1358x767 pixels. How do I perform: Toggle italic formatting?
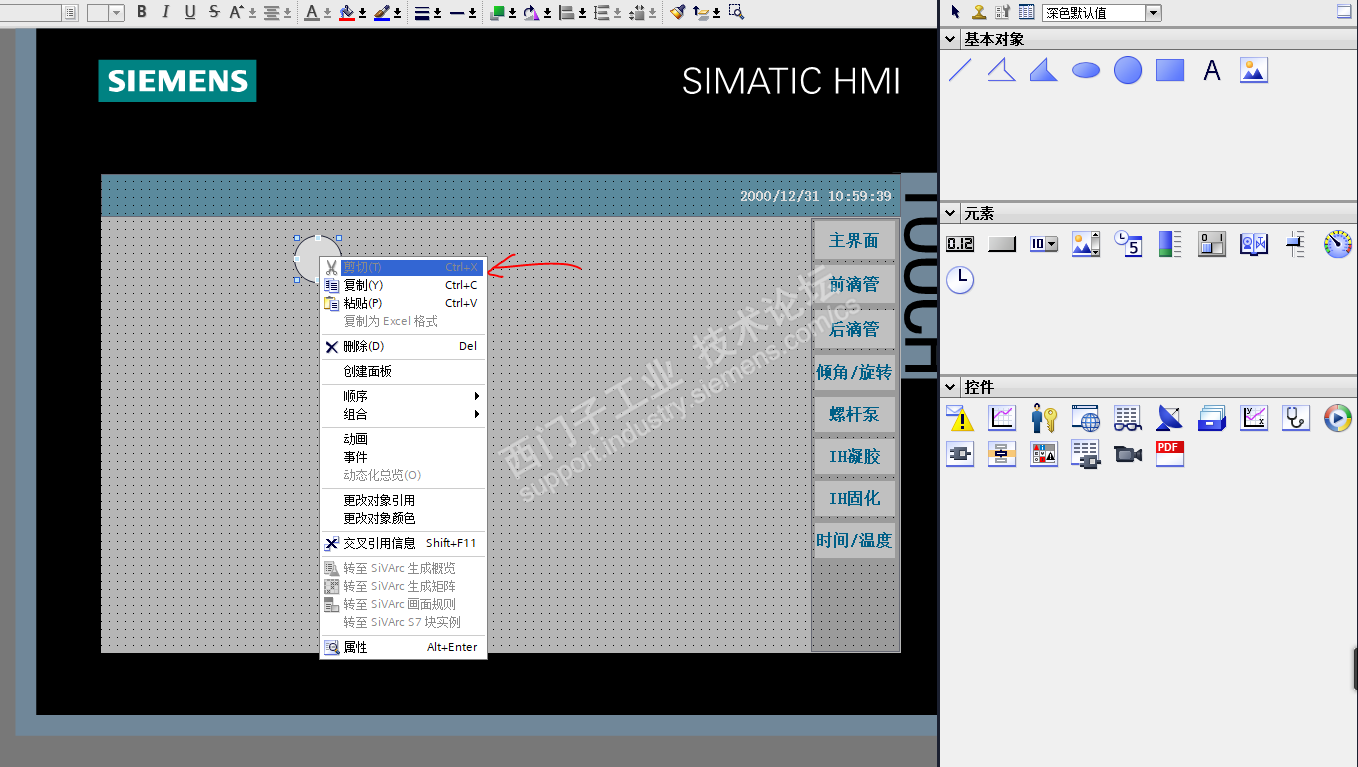[165, 12]
